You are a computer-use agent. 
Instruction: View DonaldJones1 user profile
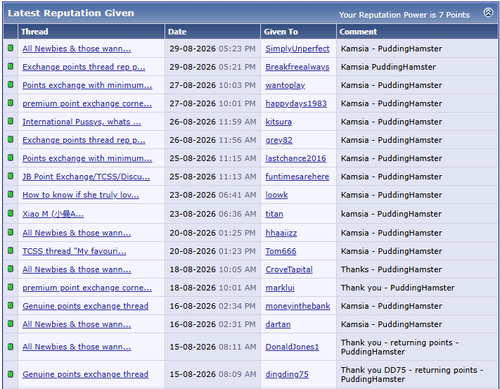pyautogui.click(x=292, y=347)
